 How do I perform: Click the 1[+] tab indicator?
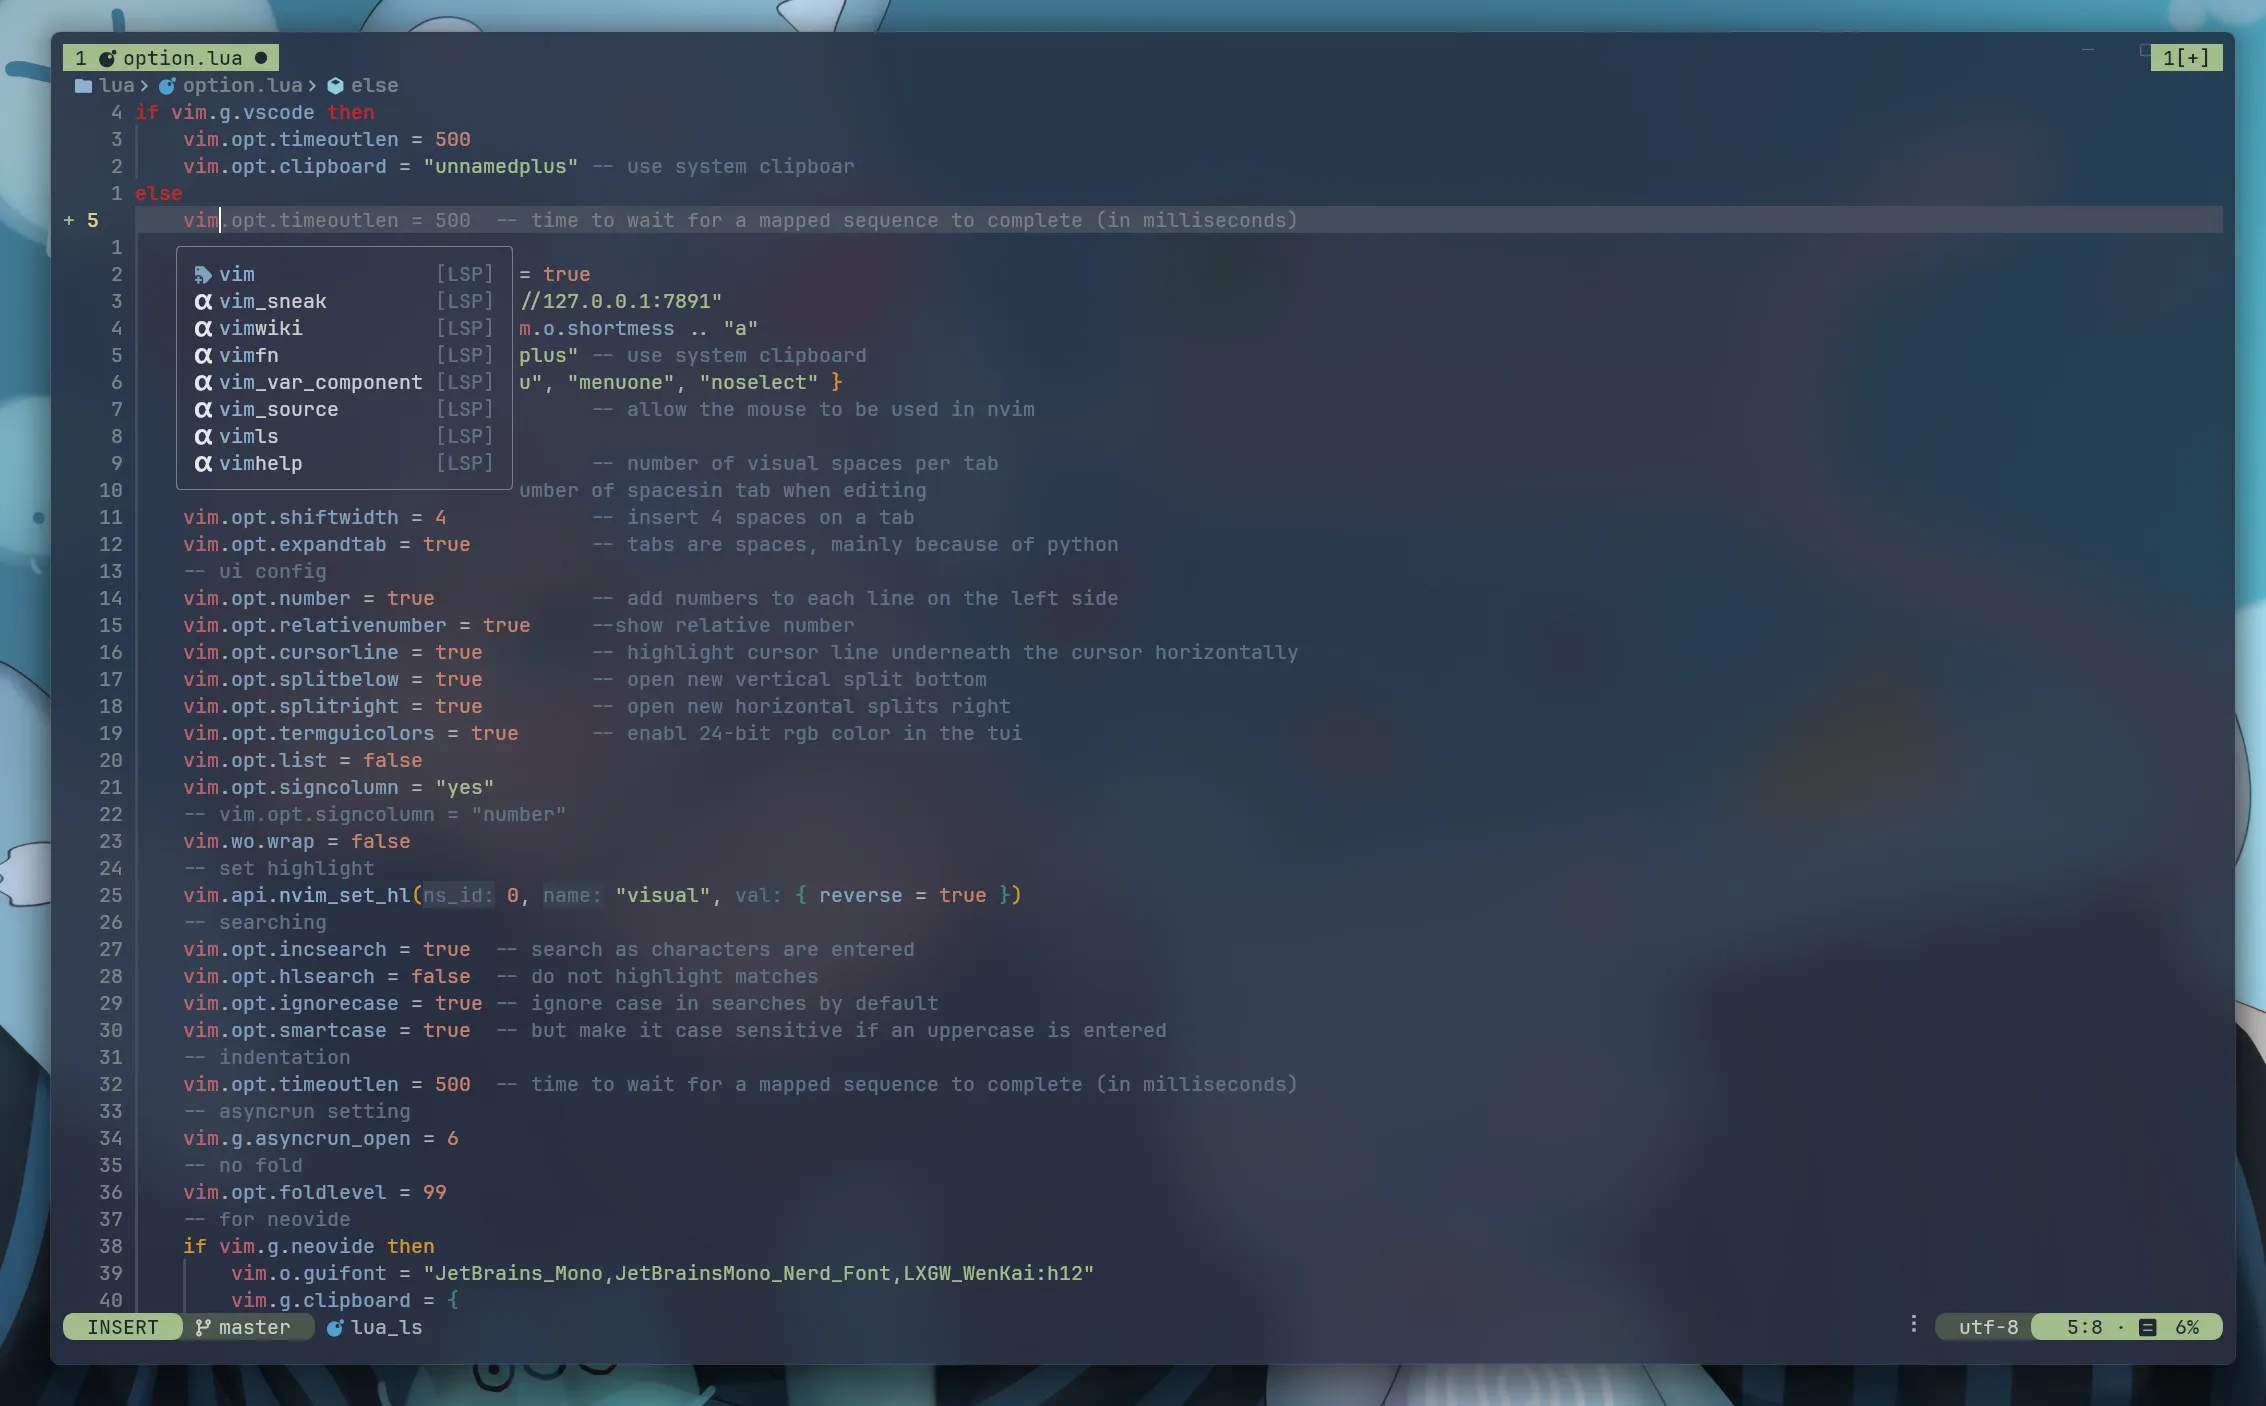[2186, 58]
